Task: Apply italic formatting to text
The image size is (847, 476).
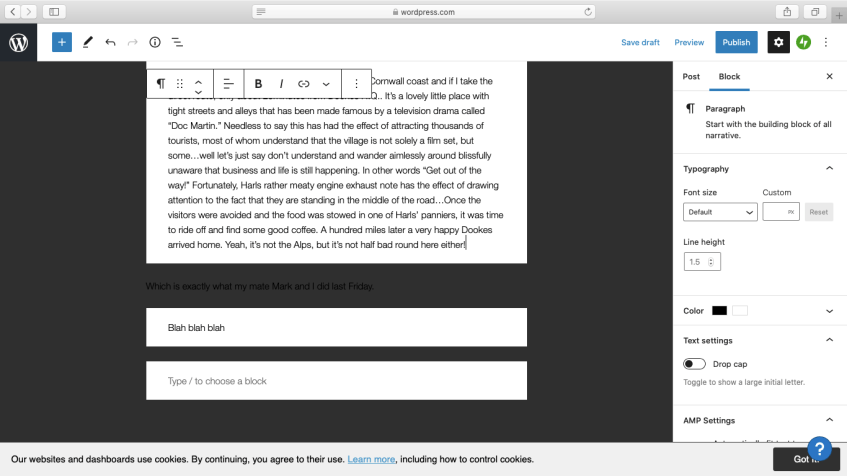Action: pyautogui.click(x=281, y=84)
